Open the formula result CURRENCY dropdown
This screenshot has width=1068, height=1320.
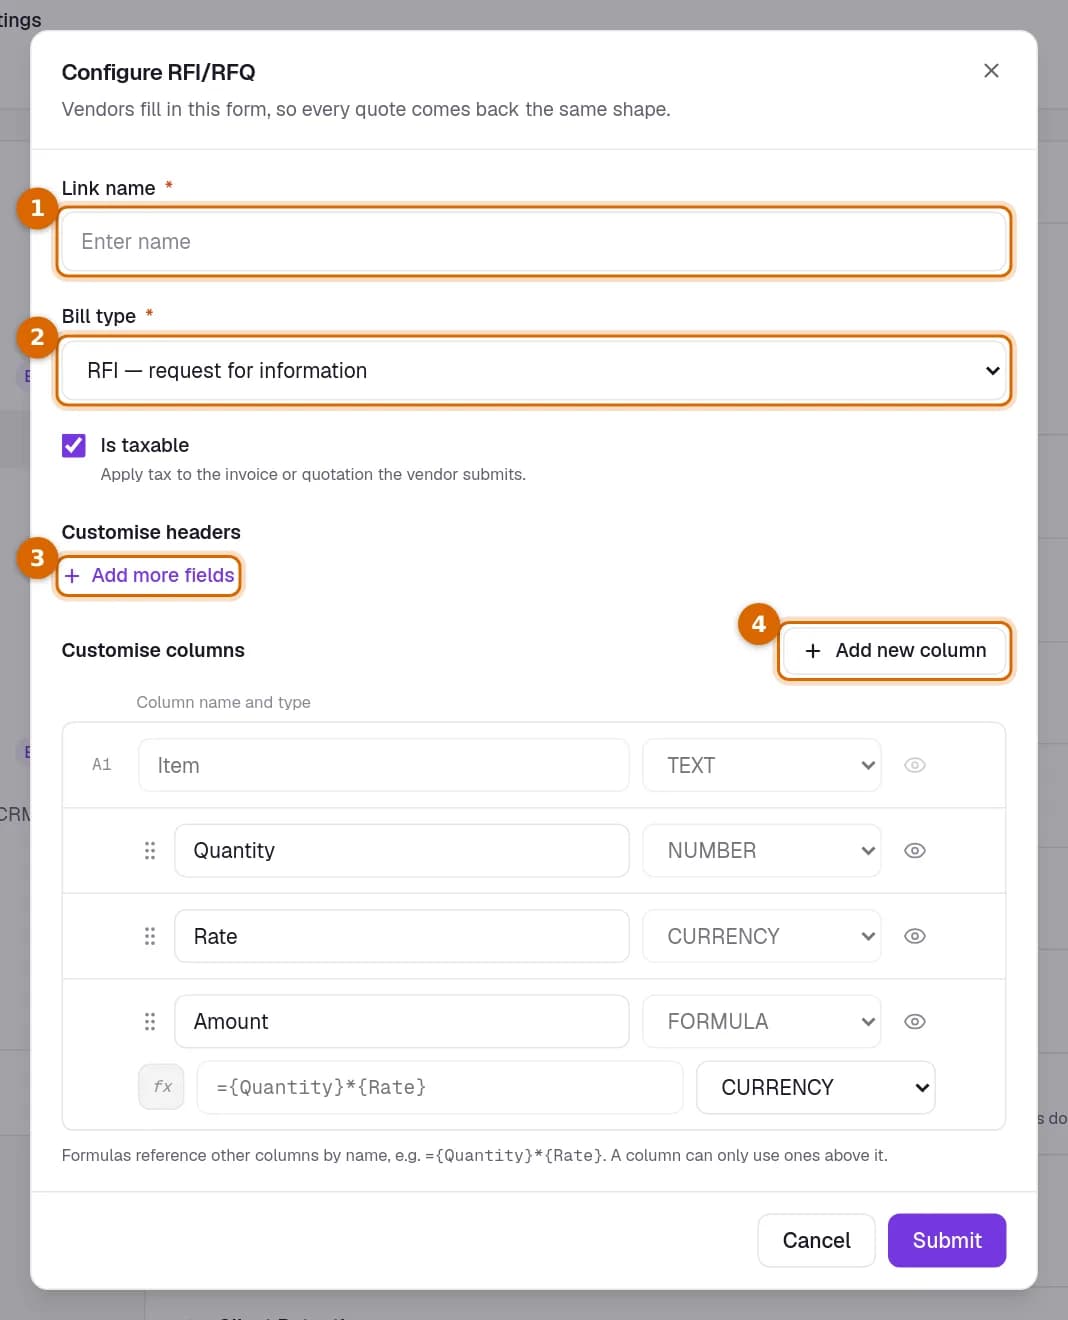tap(816, 1087)
